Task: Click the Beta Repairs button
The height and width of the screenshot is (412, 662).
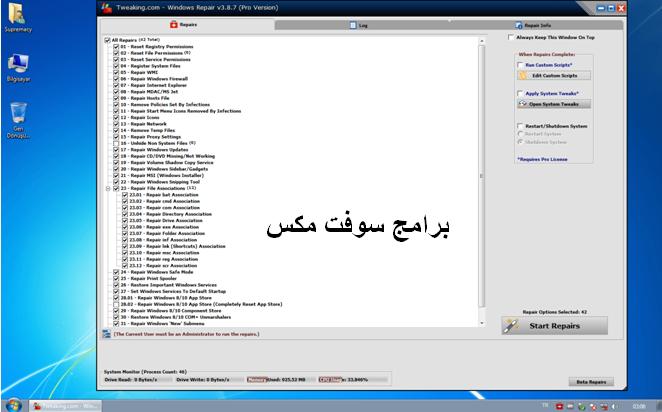Action: click(x=591, y=382)
